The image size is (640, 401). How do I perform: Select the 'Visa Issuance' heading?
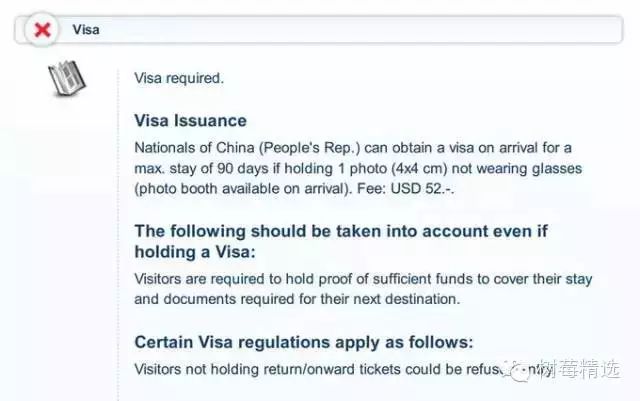point(191,120)
